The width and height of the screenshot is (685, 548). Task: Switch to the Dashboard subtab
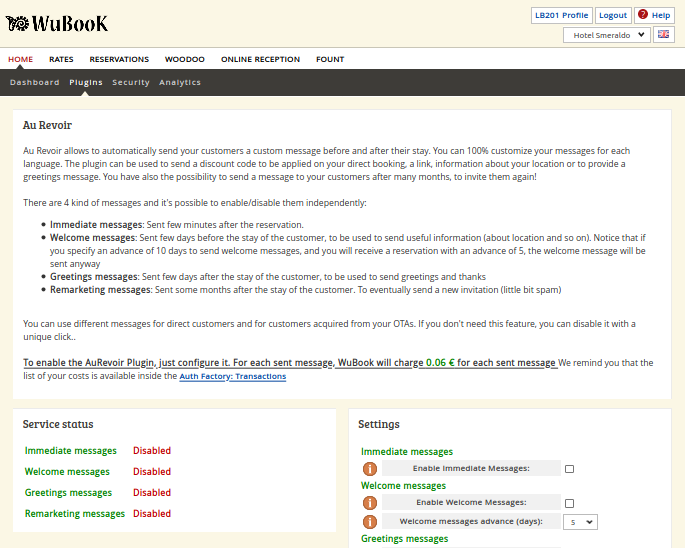(x=35, y=82)
